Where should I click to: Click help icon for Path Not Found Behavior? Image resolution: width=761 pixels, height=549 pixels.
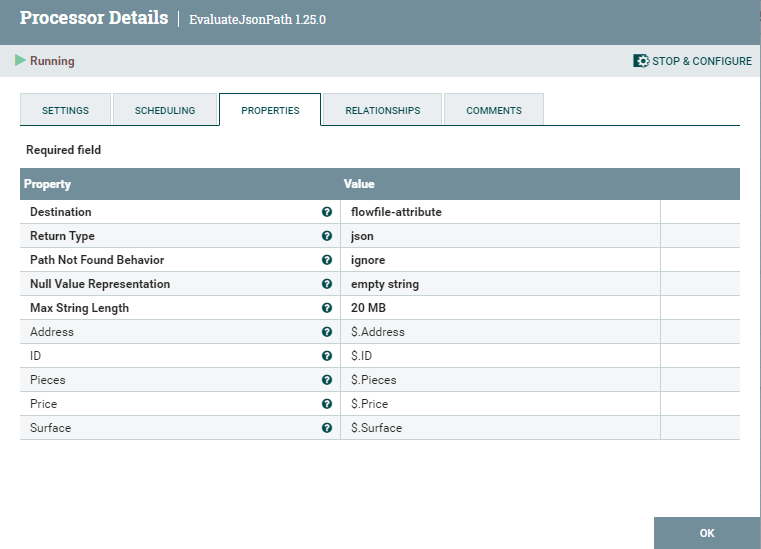[327, 260]
